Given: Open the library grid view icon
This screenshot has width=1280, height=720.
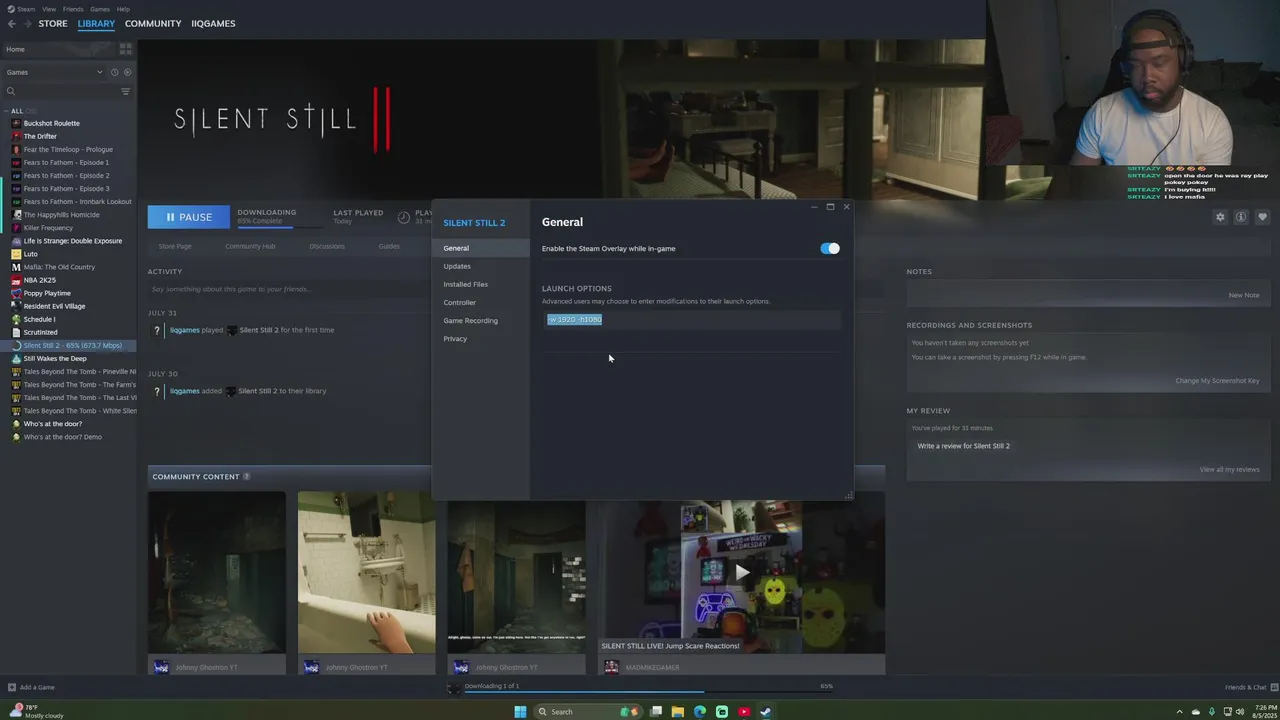Looking at the screenshot, I should pos(126,49).
